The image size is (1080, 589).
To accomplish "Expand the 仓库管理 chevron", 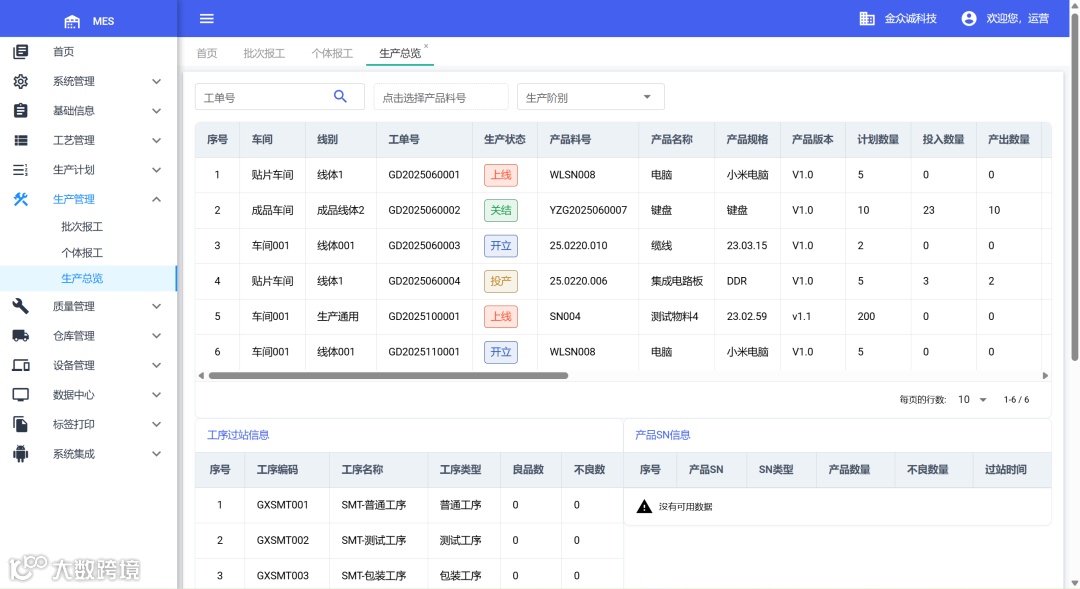I will tap(156, 335).
